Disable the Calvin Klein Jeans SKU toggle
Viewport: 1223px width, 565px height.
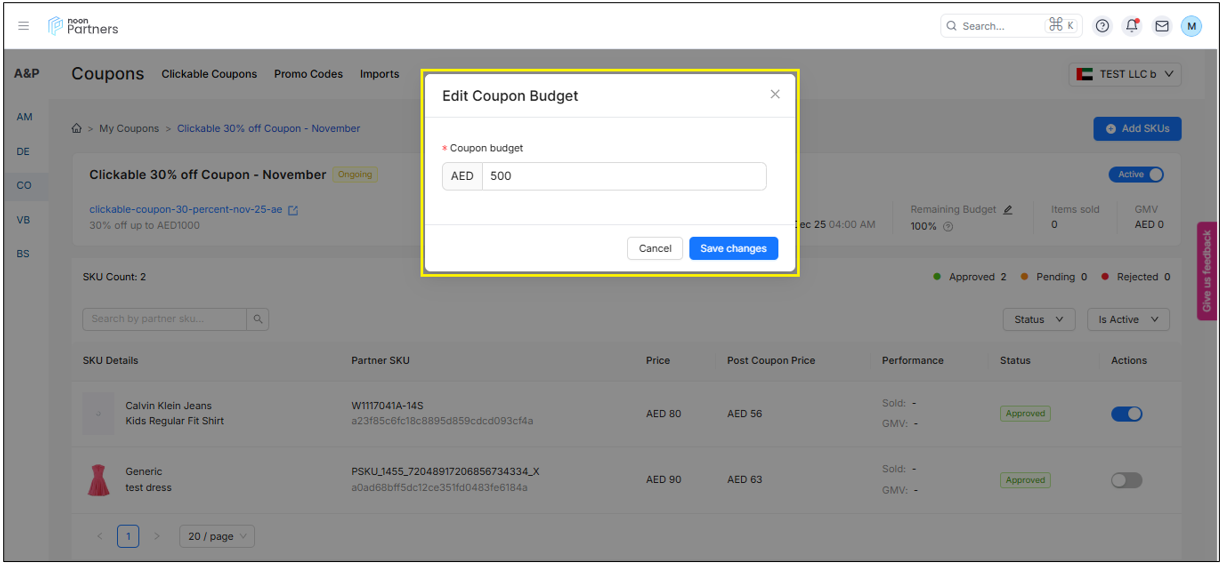[x=1126, y=414]
